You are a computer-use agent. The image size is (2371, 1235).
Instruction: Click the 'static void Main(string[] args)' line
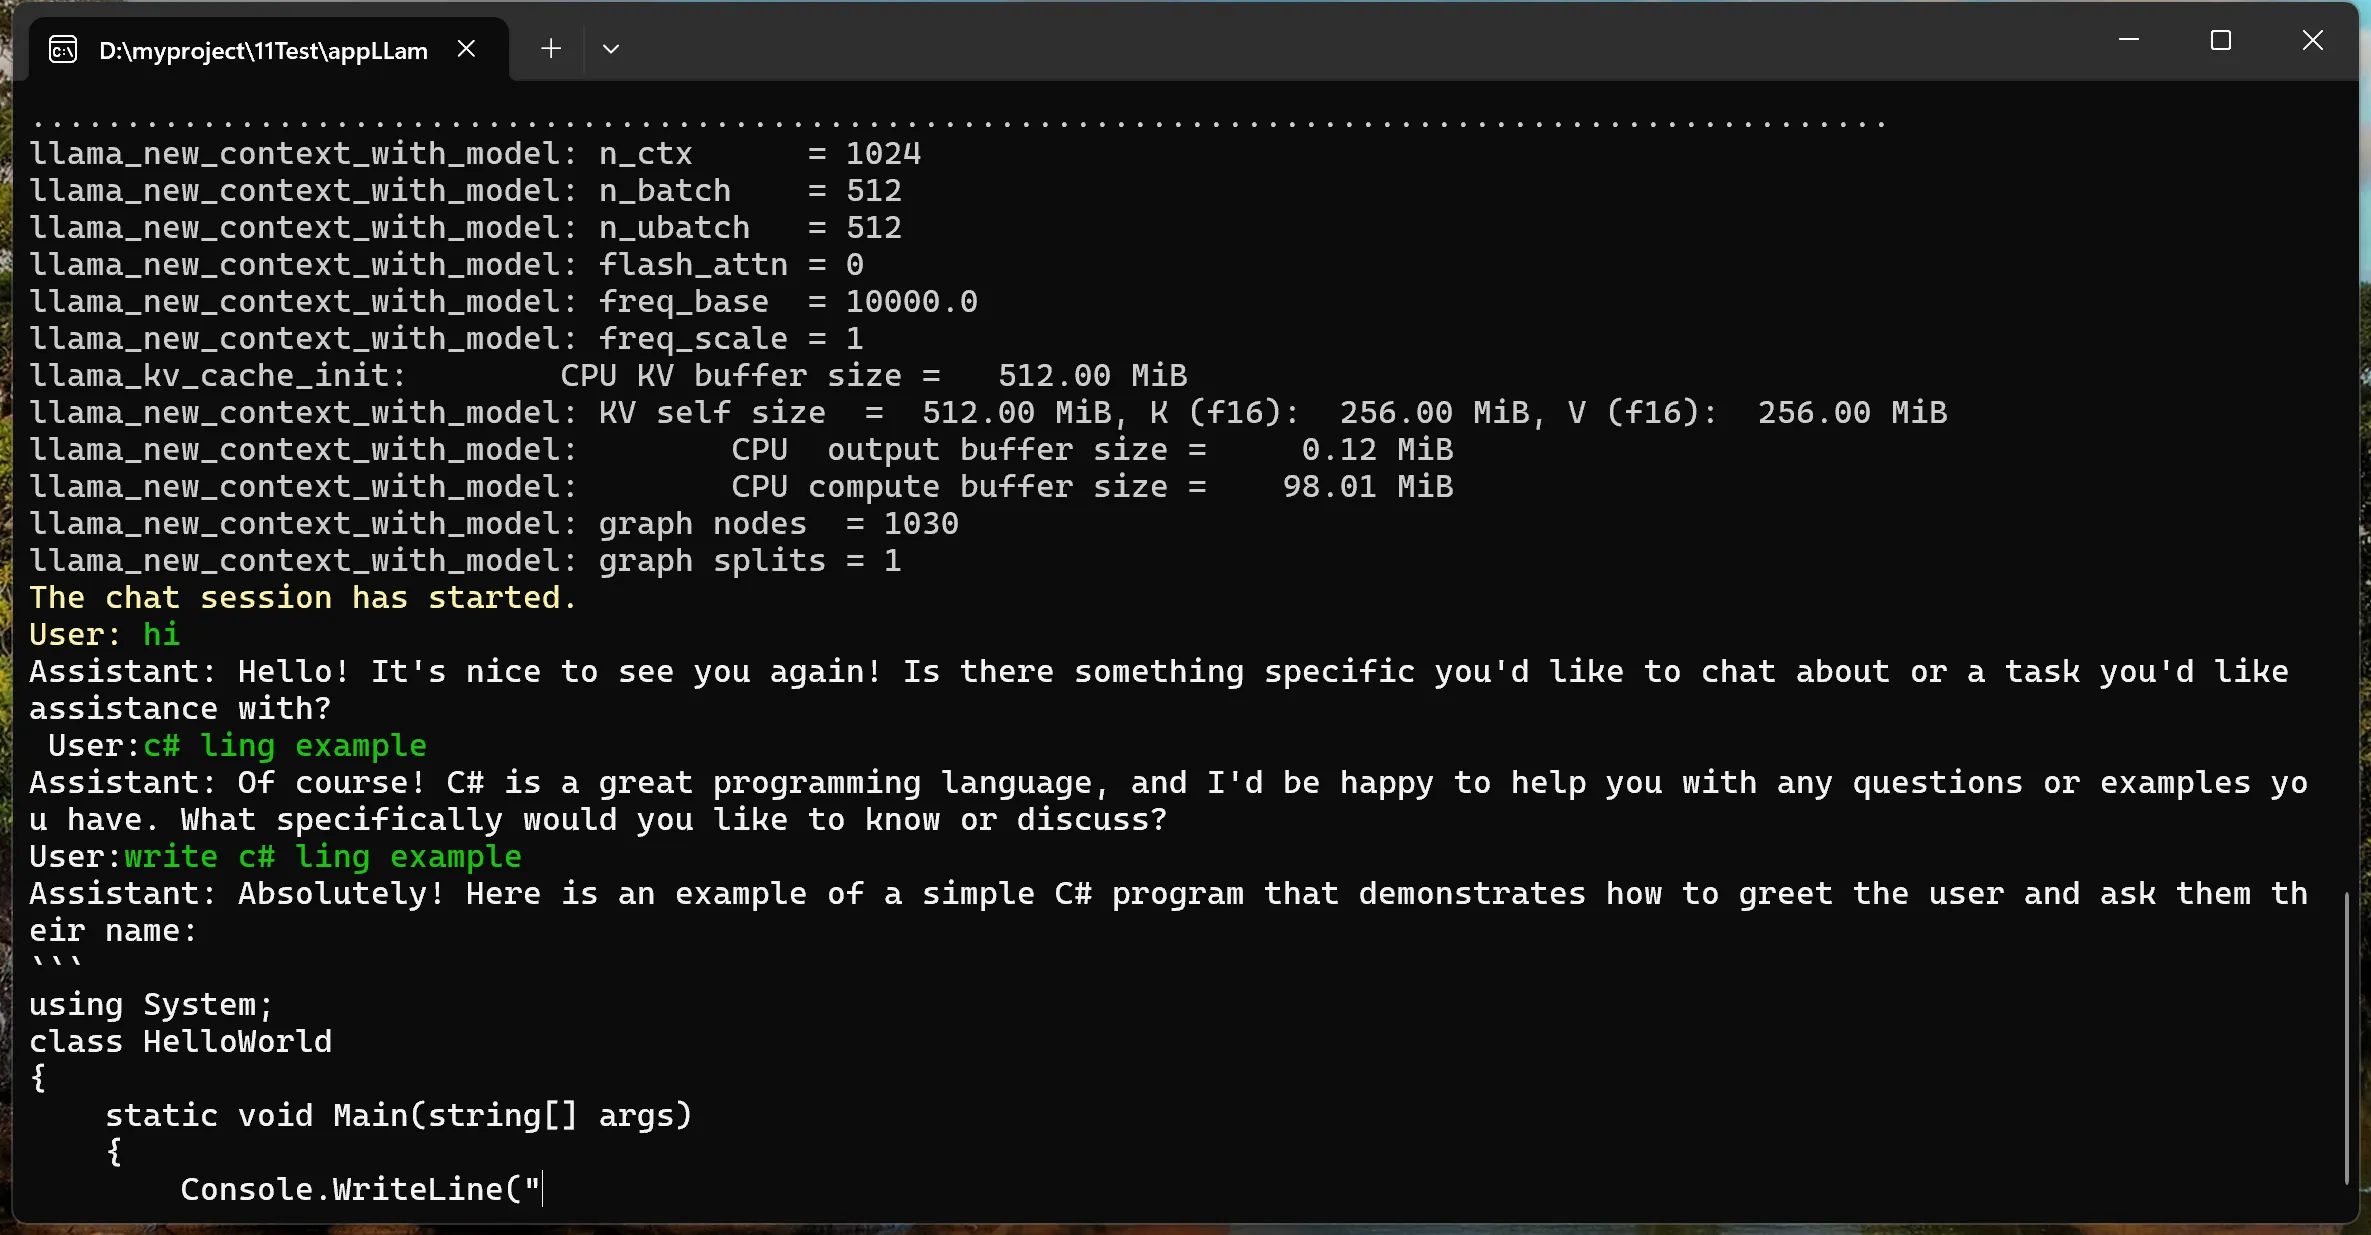(x=399, y=1116)
